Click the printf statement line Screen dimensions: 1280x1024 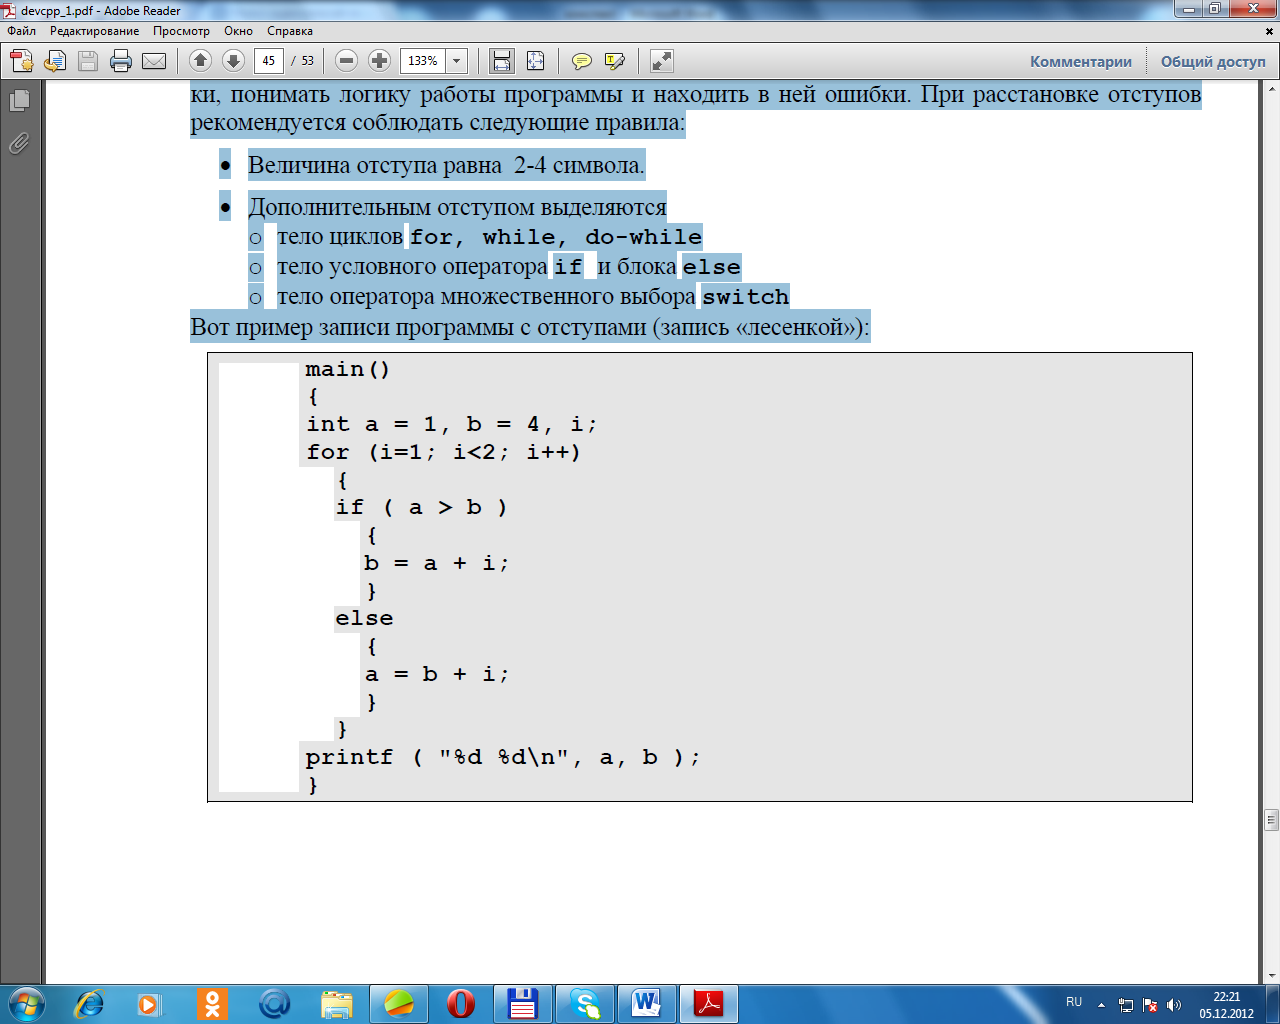pyautogui.click(x=503, y=757)
